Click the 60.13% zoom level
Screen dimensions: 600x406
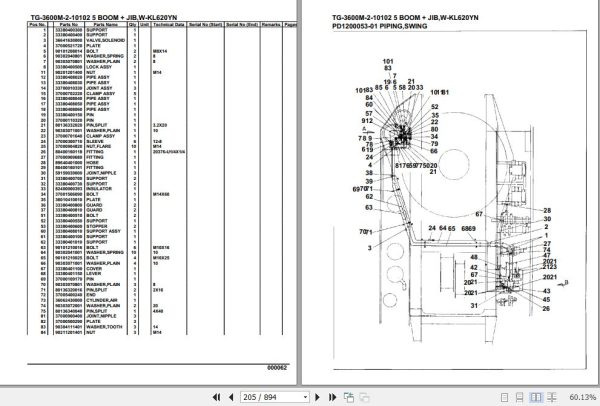(582, 398)
